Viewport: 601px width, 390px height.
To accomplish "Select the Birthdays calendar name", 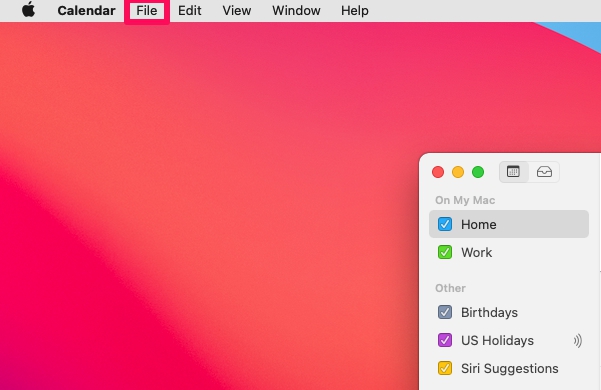I will coord(489,313).
